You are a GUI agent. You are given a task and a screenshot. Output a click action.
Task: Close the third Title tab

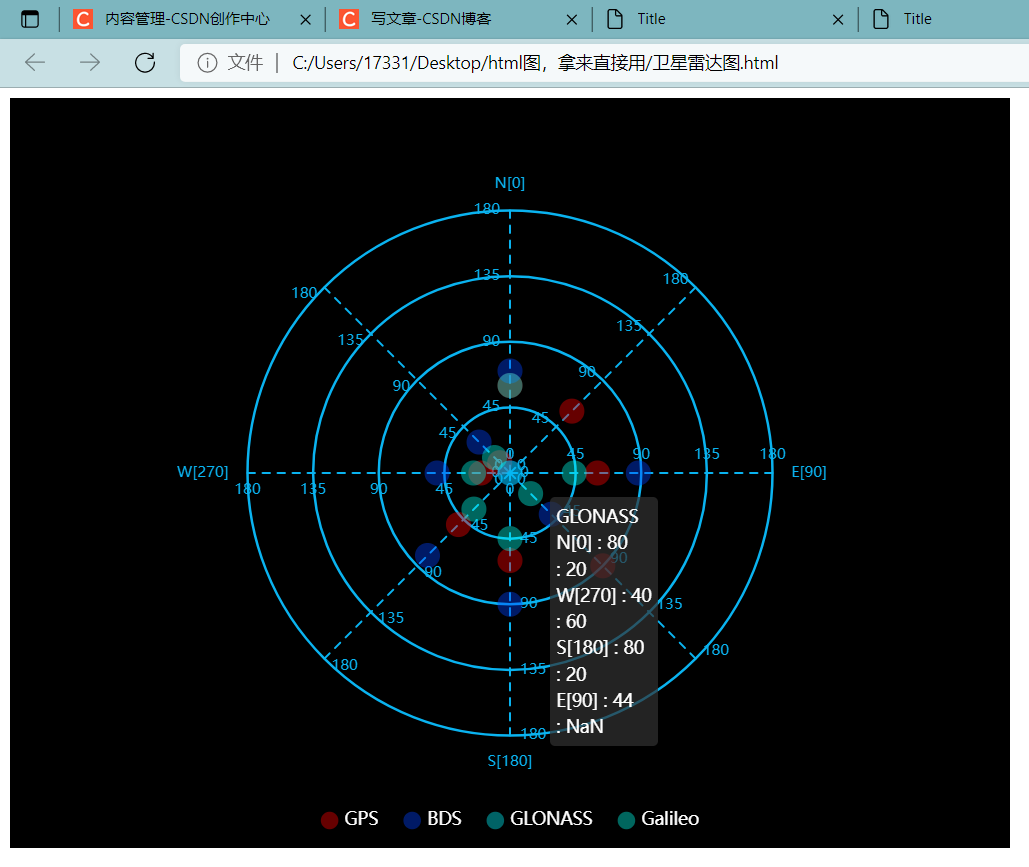point(838,20)
